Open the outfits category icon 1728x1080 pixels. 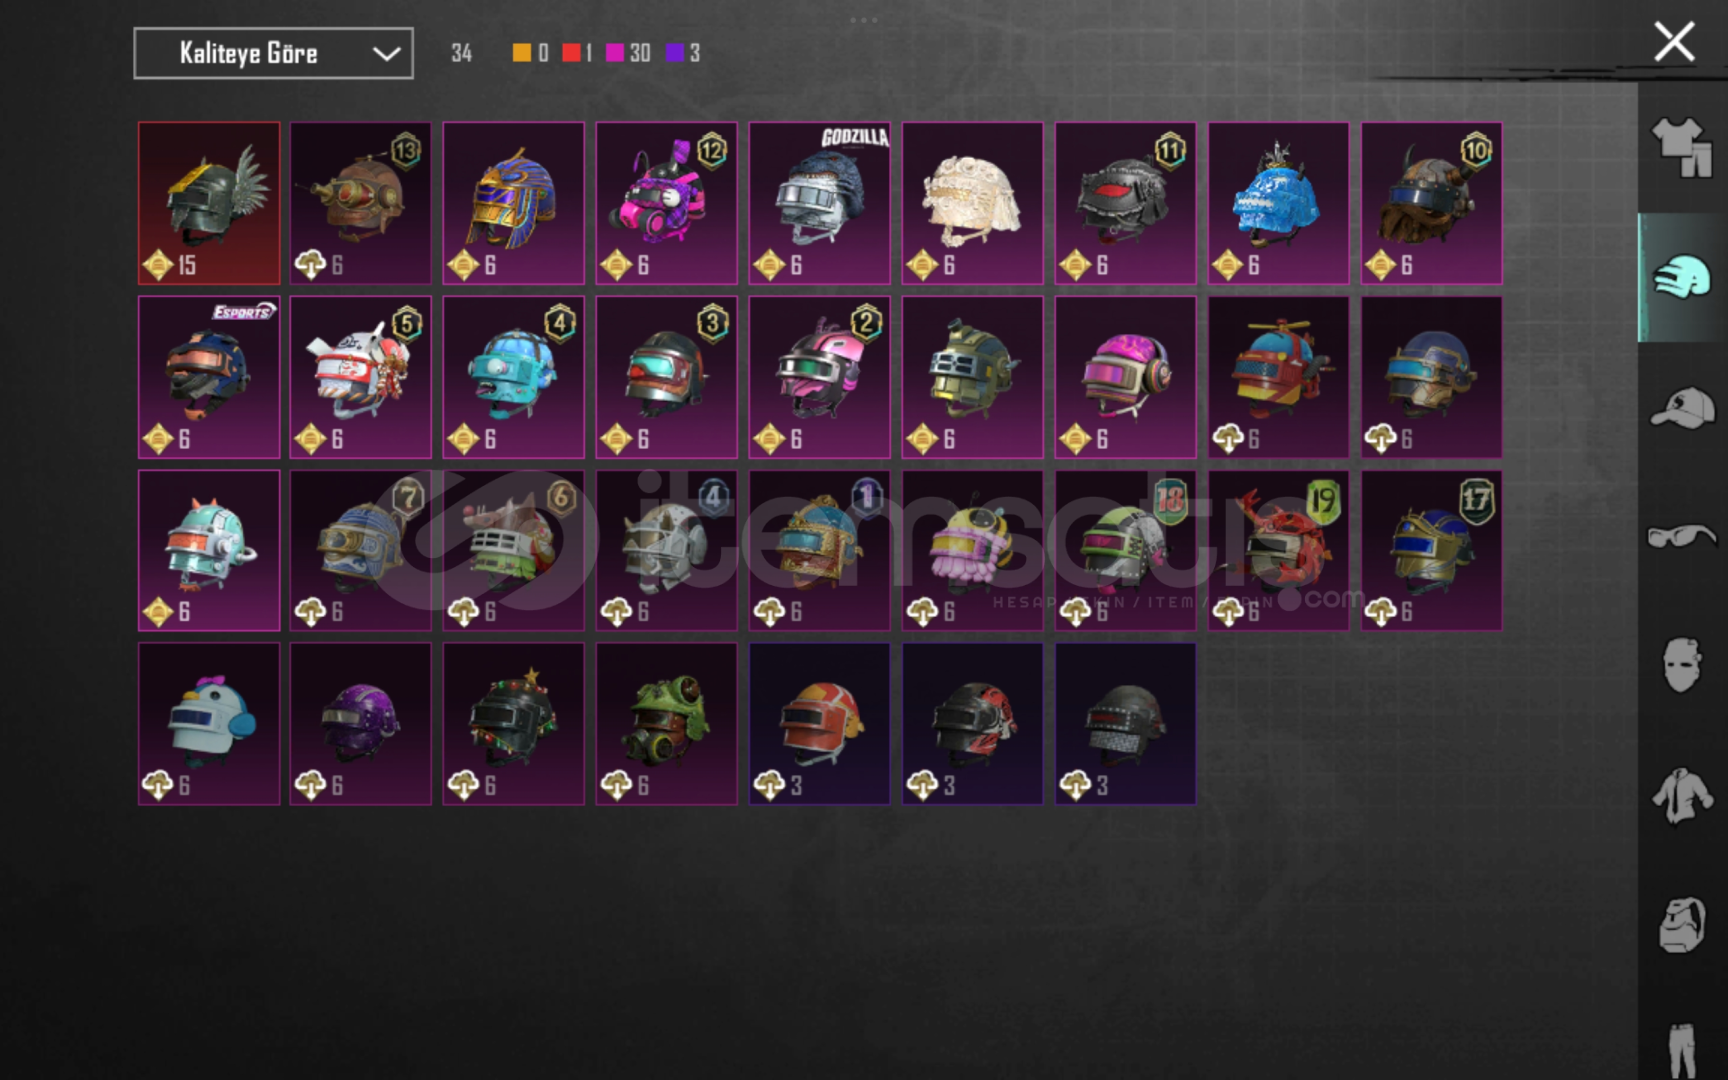[1682, 147]
